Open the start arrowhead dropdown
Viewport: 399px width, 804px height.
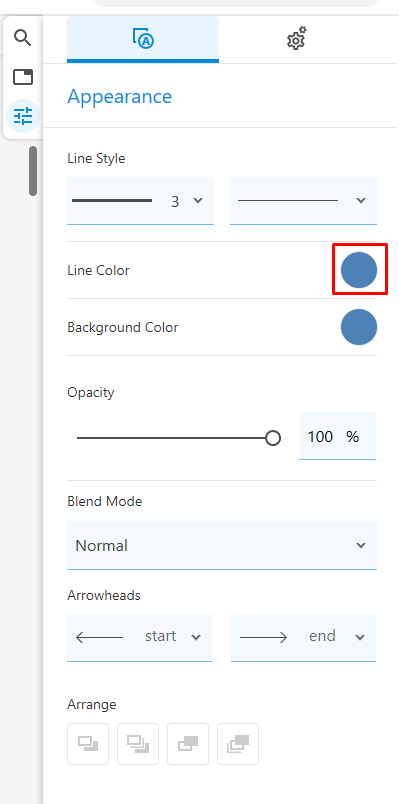click(x=139, y=637)
